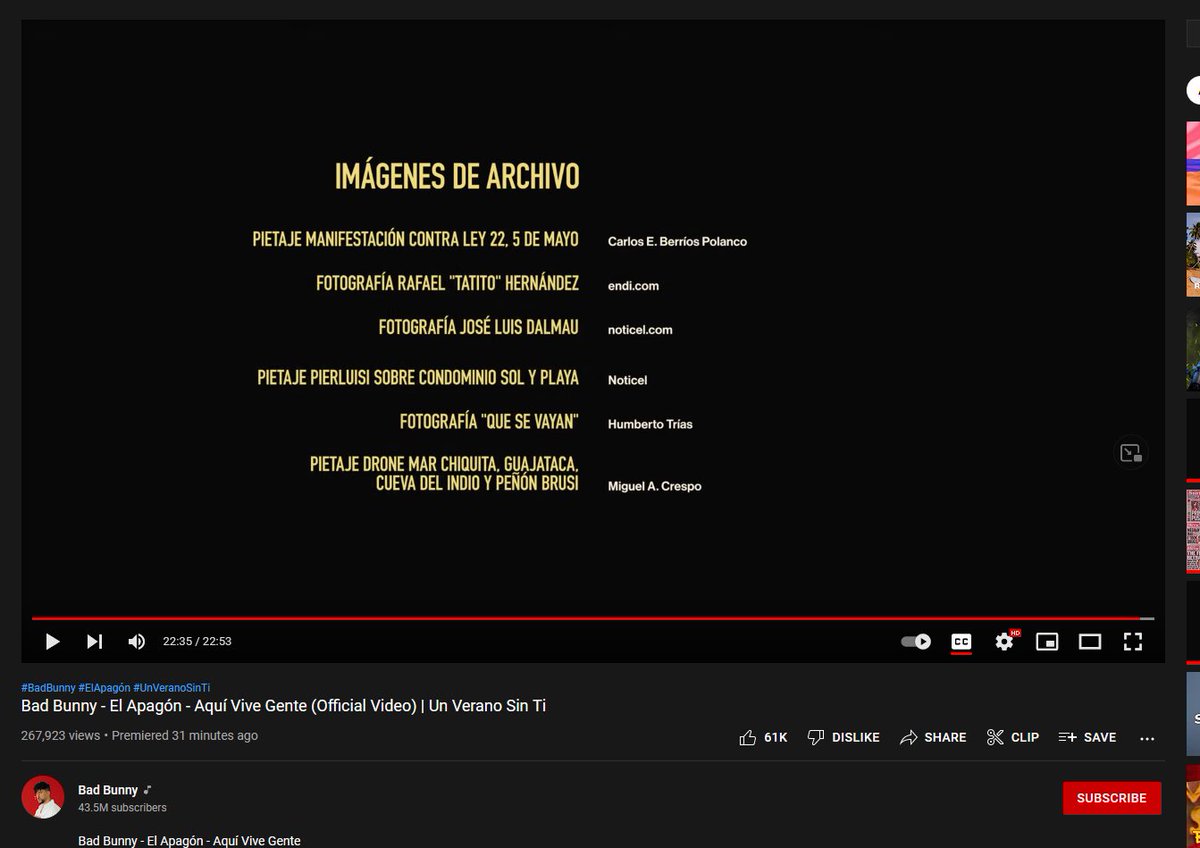Click 'endi.com' credit text
The image size is (1200, 848).
click(633, 286)
